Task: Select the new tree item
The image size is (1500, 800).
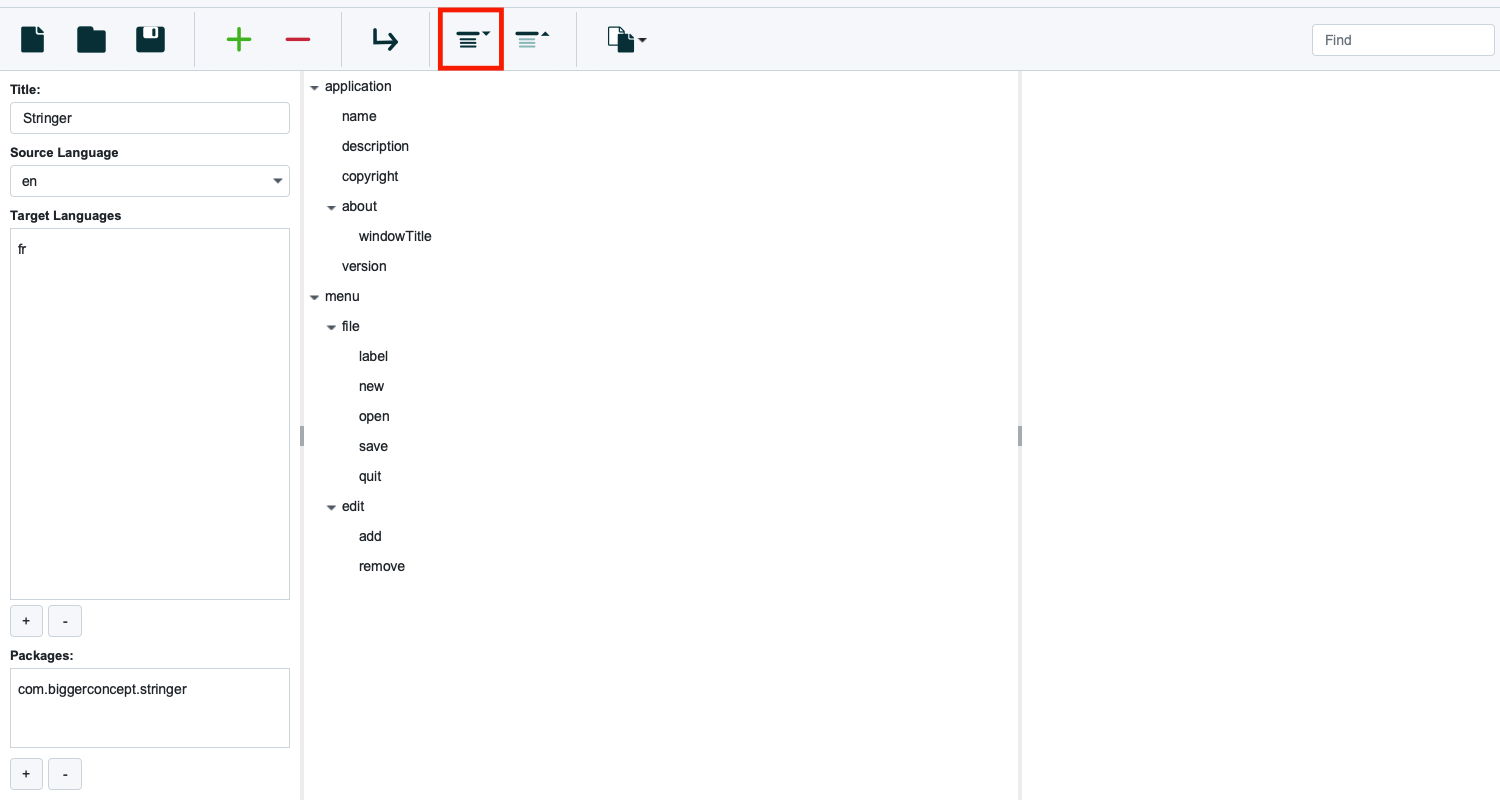Action: (x=371, y=386)
